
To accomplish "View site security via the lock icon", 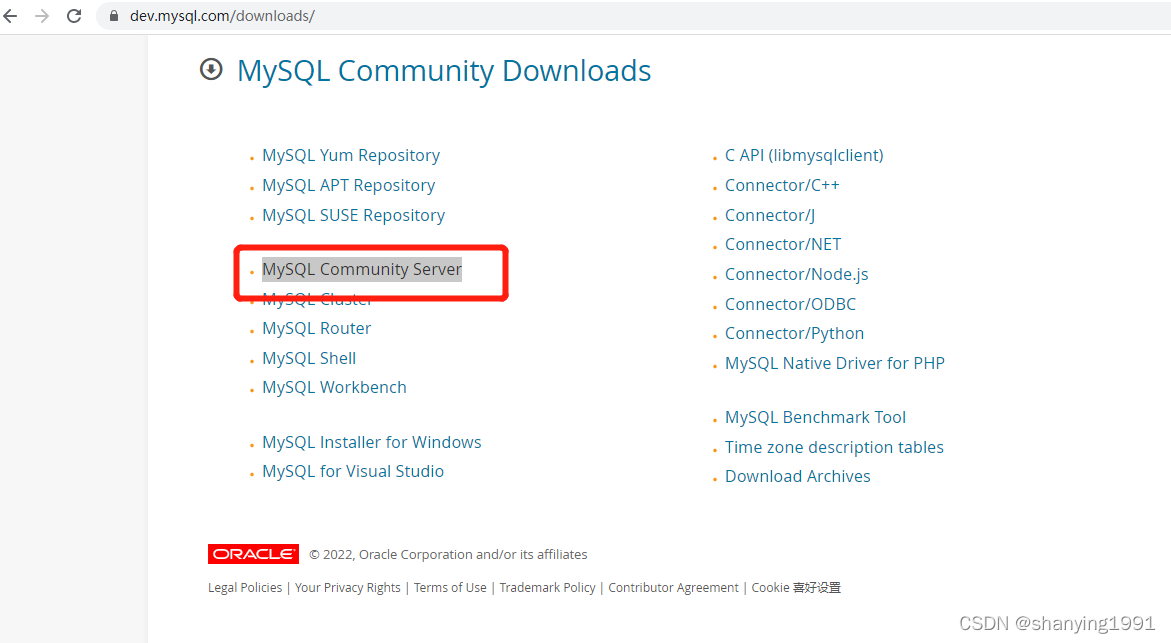I will pos(114,16).
